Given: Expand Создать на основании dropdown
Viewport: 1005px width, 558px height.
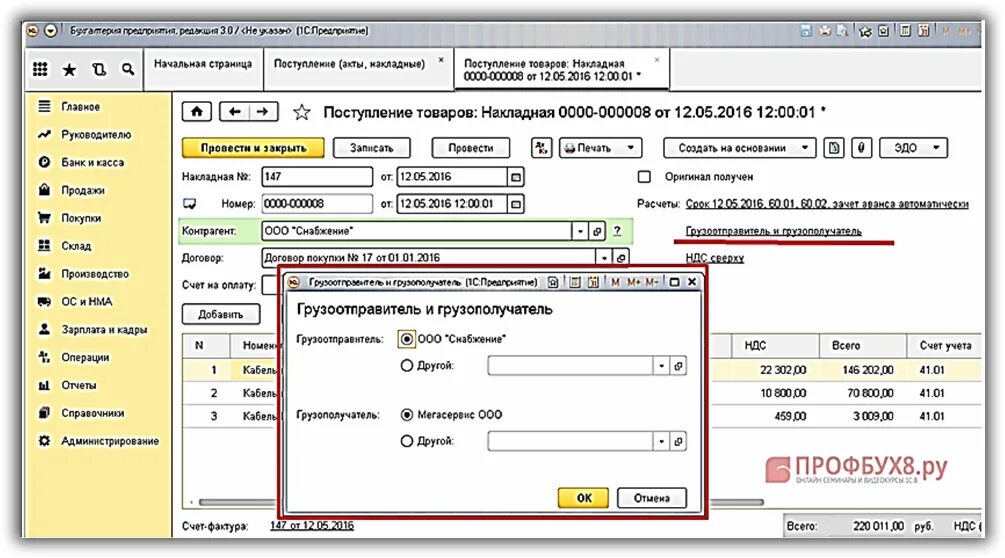Looking at the screenshot, I should click(x=805, y=148).
